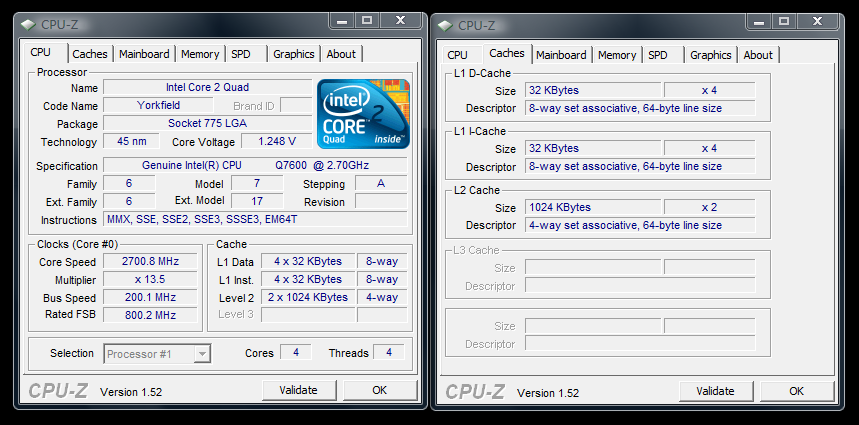
Task: Click the Stepping value 'A'
Action: pyautogui.click(x=381, y=183)
